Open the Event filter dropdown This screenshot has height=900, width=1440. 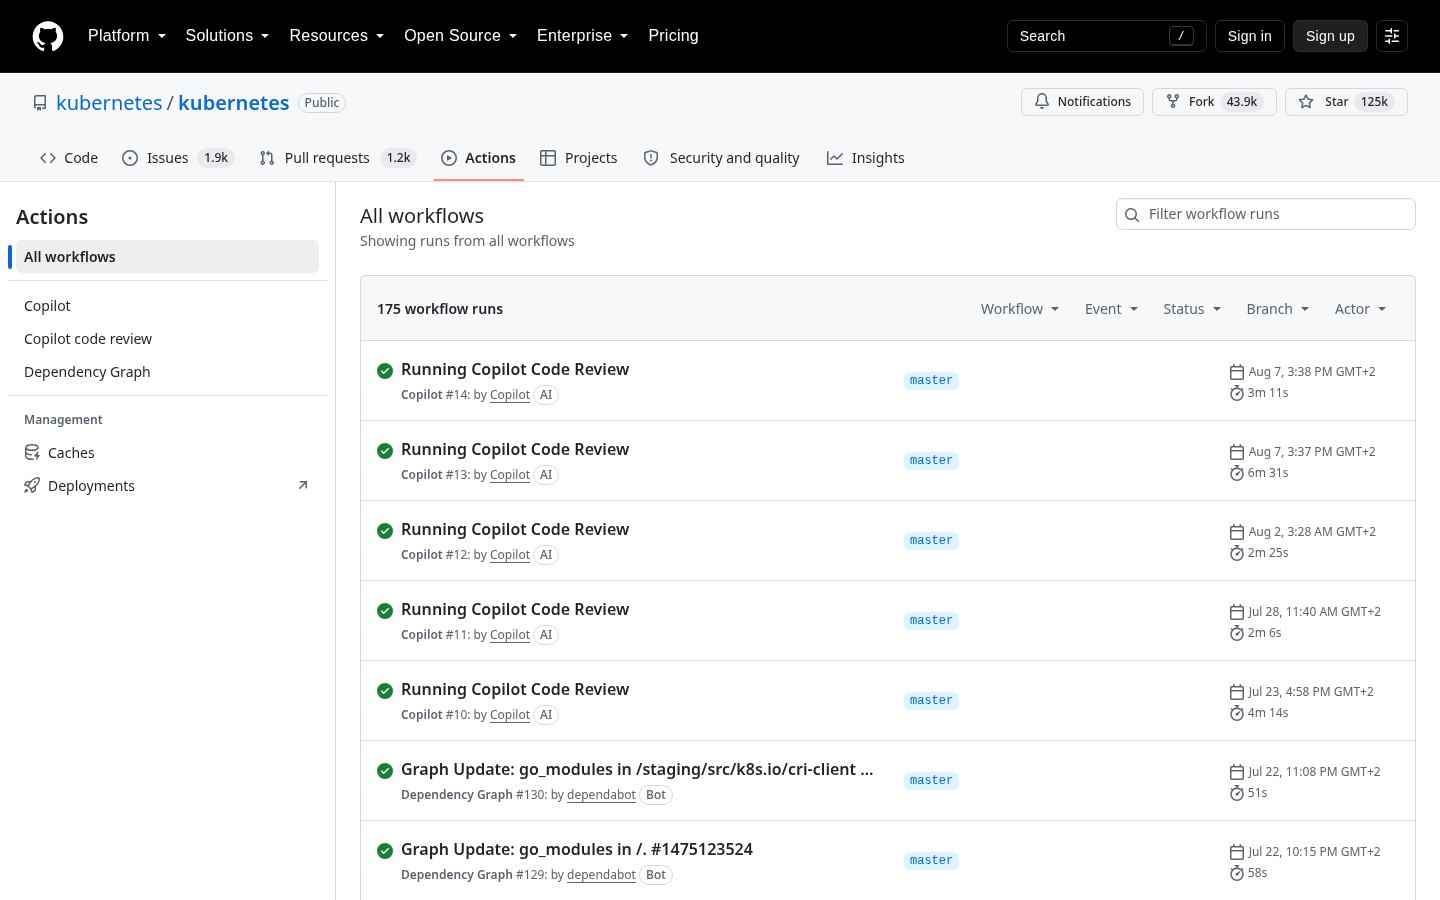click(1111, 309)
